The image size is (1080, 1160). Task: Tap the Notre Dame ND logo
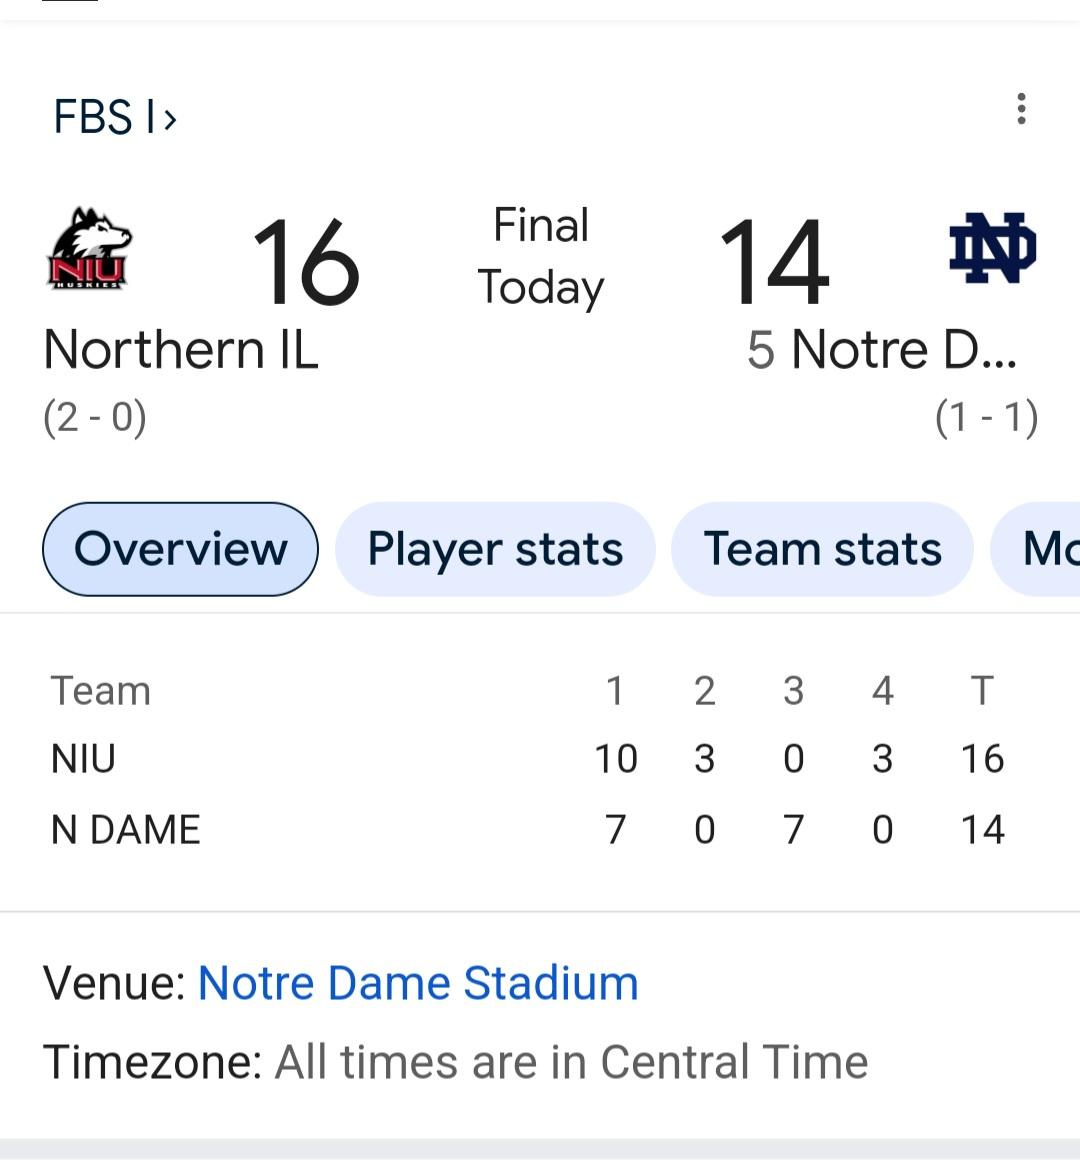[x=993, y=248]
